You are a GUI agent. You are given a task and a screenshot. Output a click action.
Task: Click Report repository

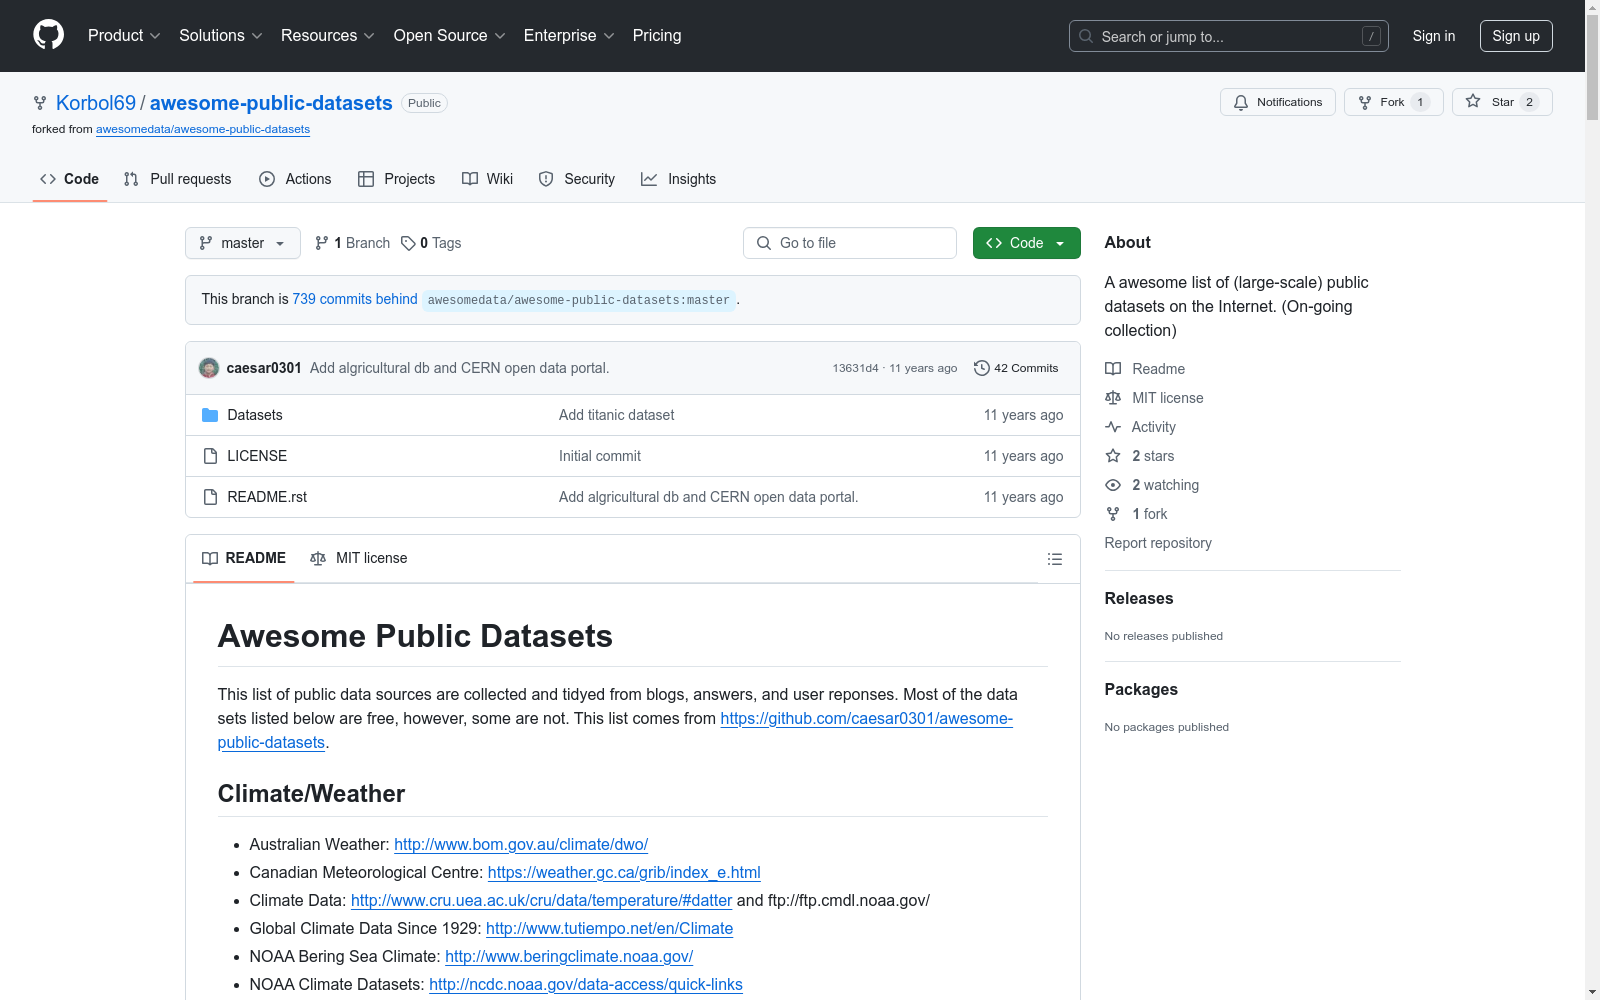(x=1158, y=543)
